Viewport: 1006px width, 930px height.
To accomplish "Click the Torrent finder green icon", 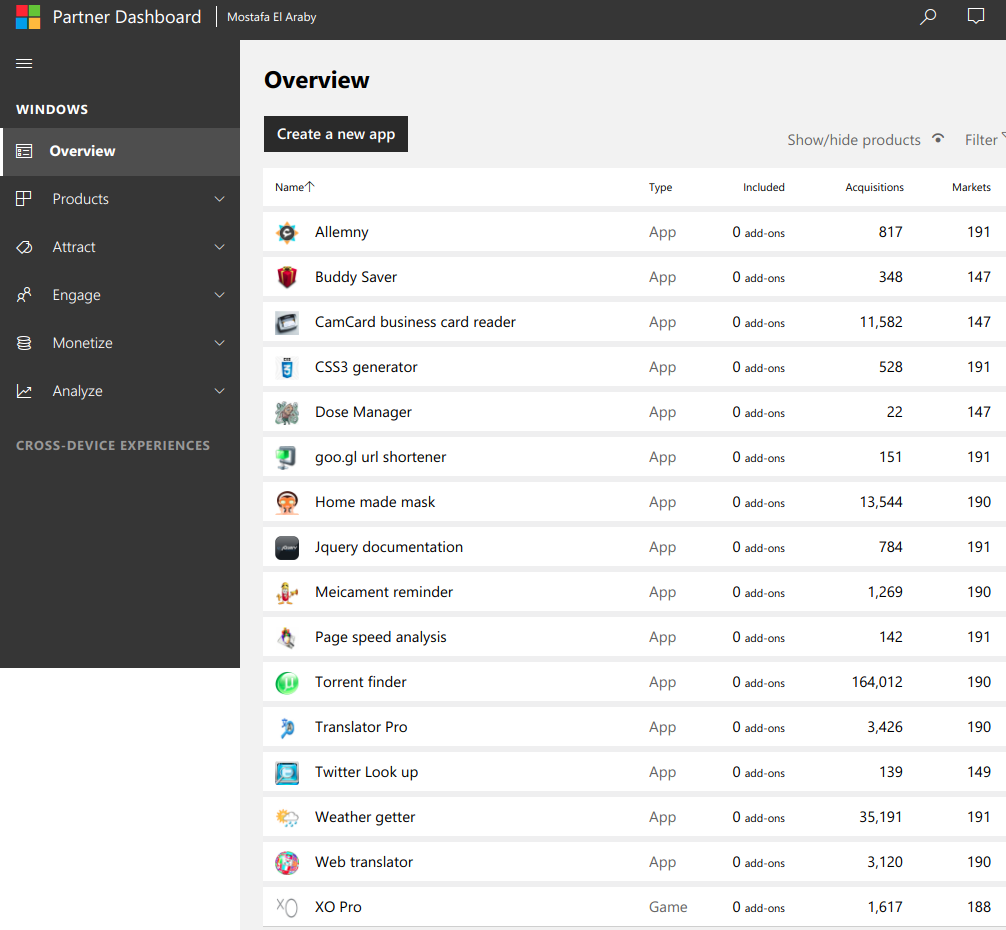I will point(287,682).
